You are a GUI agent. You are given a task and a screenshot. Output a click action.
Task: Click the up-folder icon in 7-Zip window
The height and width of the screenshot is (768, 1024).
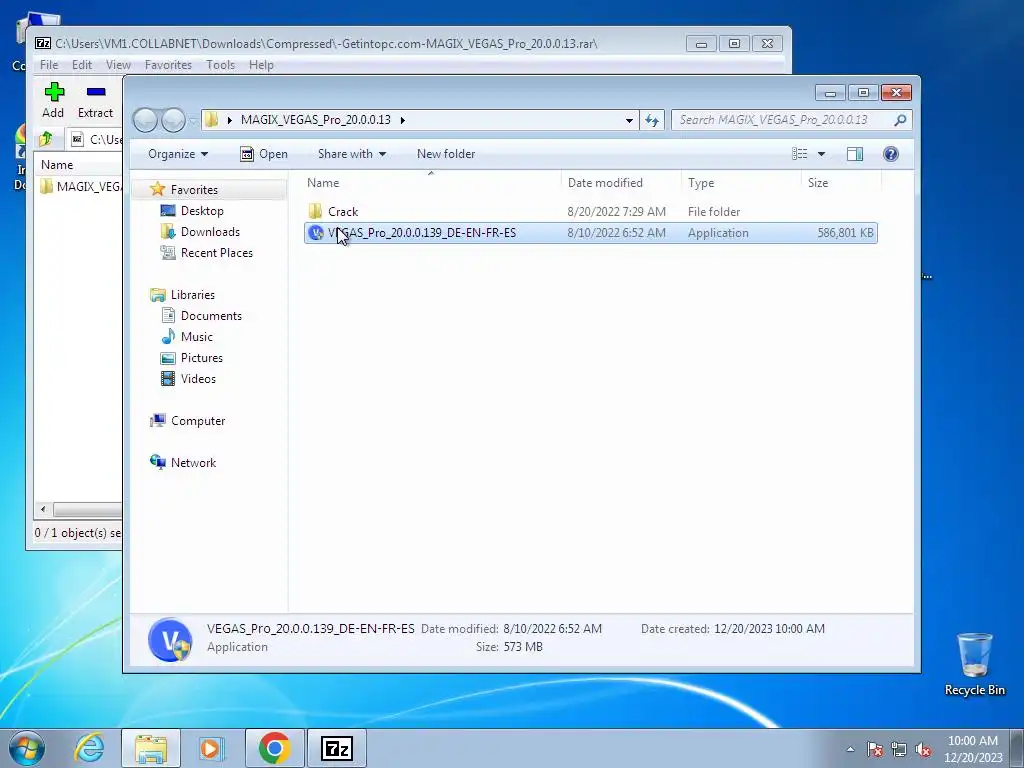point(46,139)
